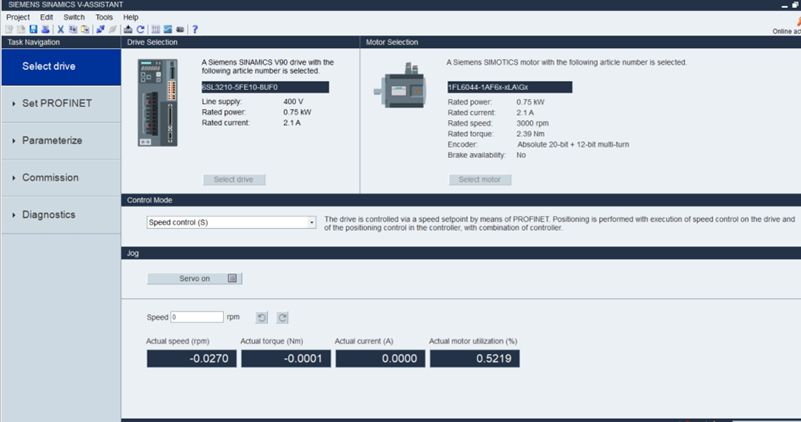Open the parameter list view icon
801x422 pixels.
click(156, 29)
